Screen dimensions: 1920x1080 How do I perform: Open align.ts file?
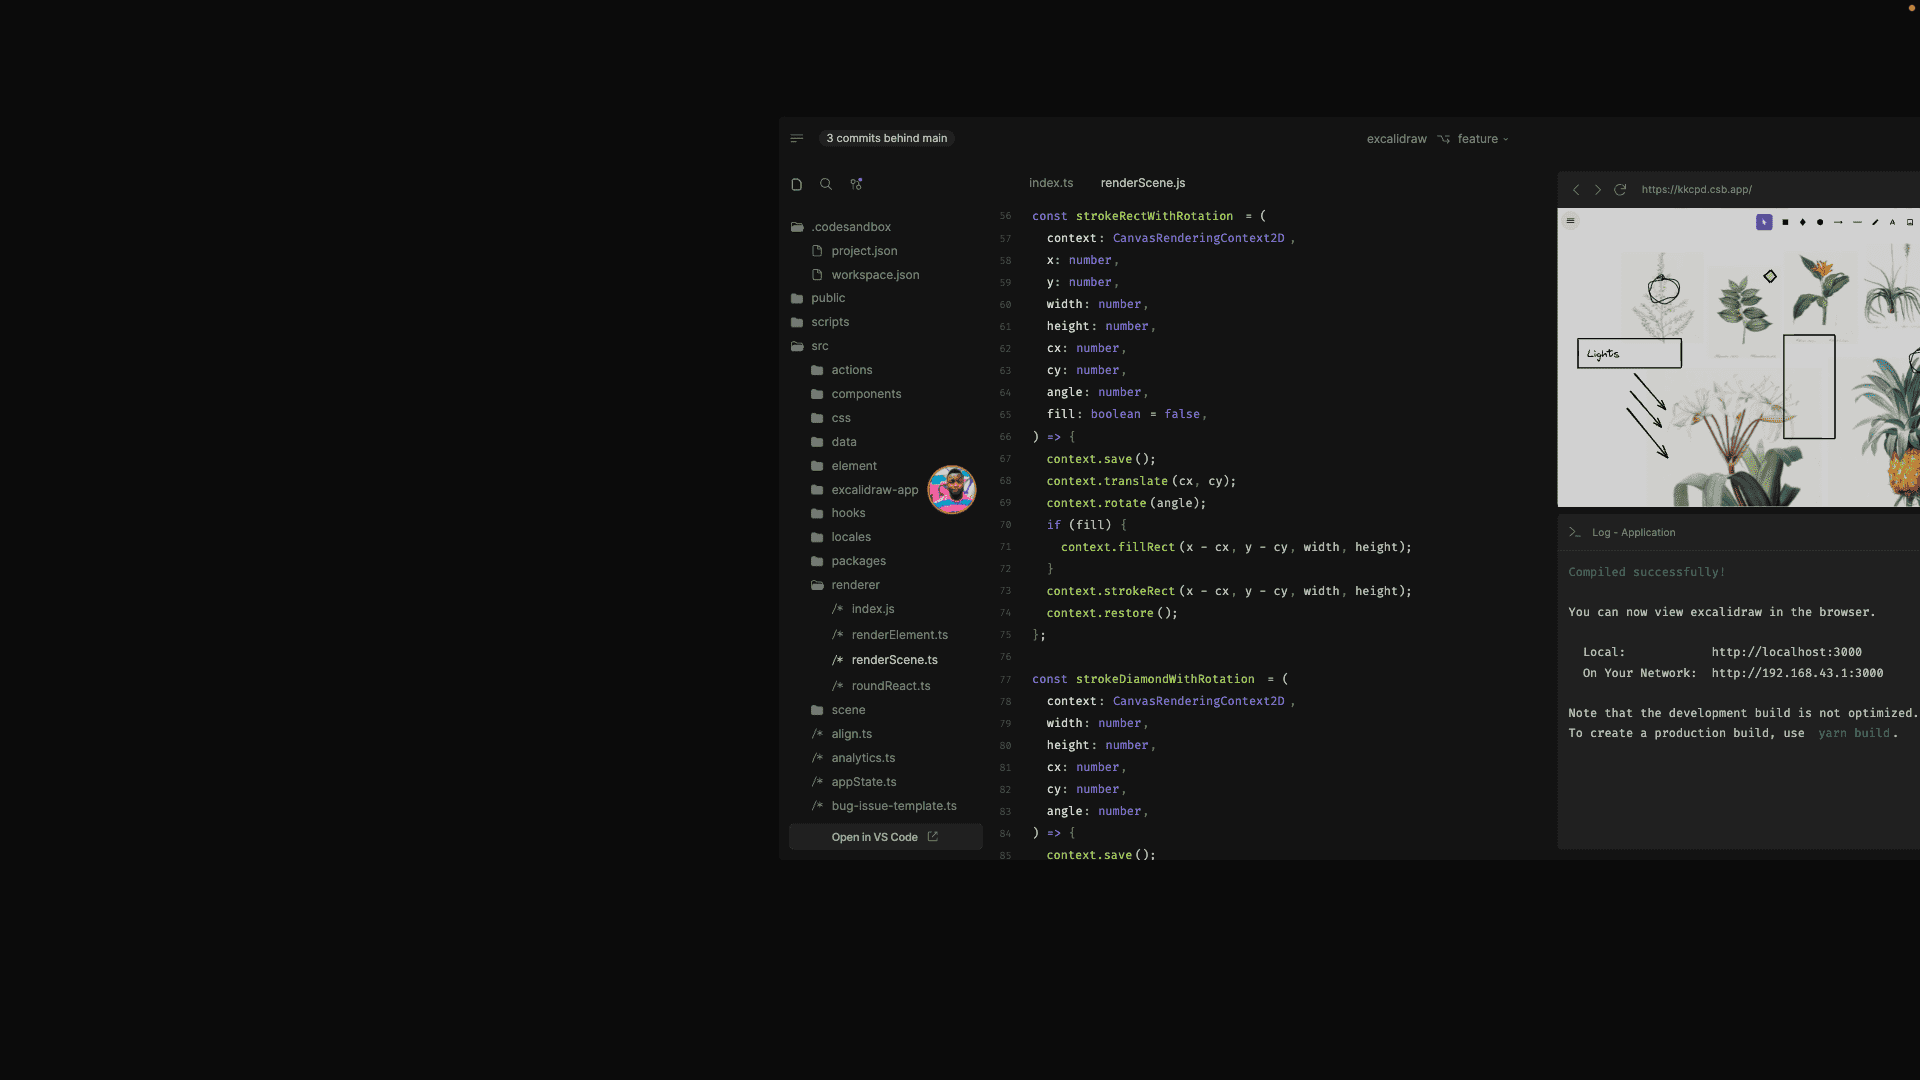(841, 734)
